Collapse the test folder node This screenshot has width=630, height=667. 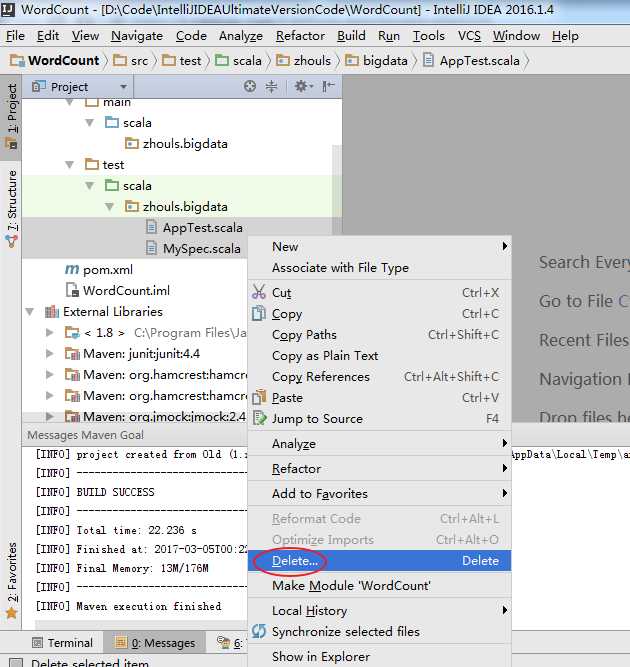coord(69,165)
